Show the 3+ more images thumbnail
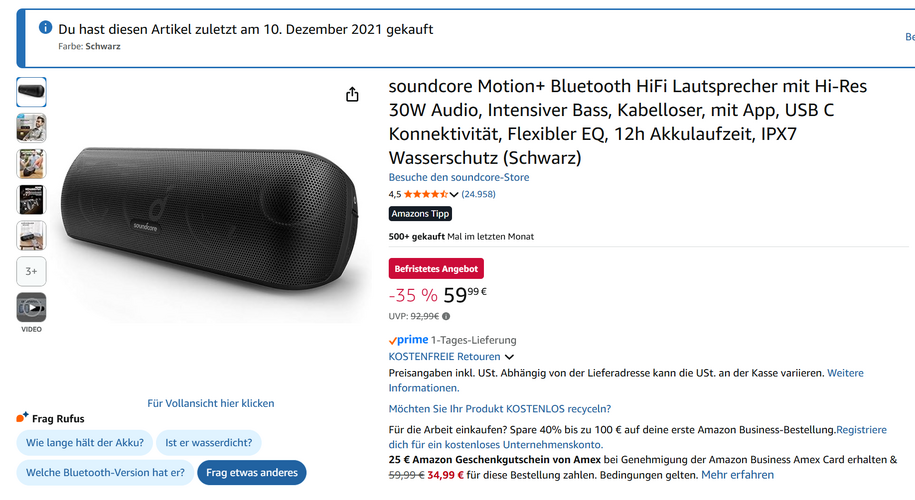Viewport: 915px width, 500px height. pos(31,271)
